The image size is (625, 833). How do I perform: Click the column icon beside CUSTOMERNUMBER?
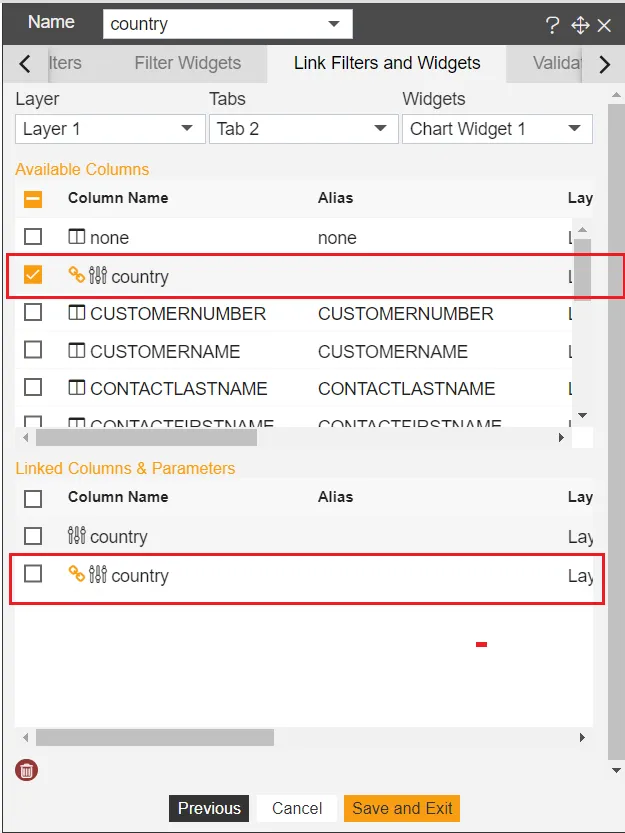click(77, 312)
